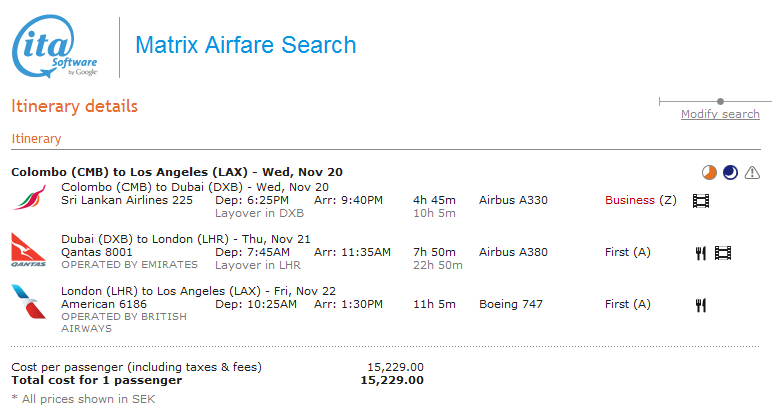Screen dimensions: 772x406
Task: Click the progress marker dot above Modify search
Action: 720,101
